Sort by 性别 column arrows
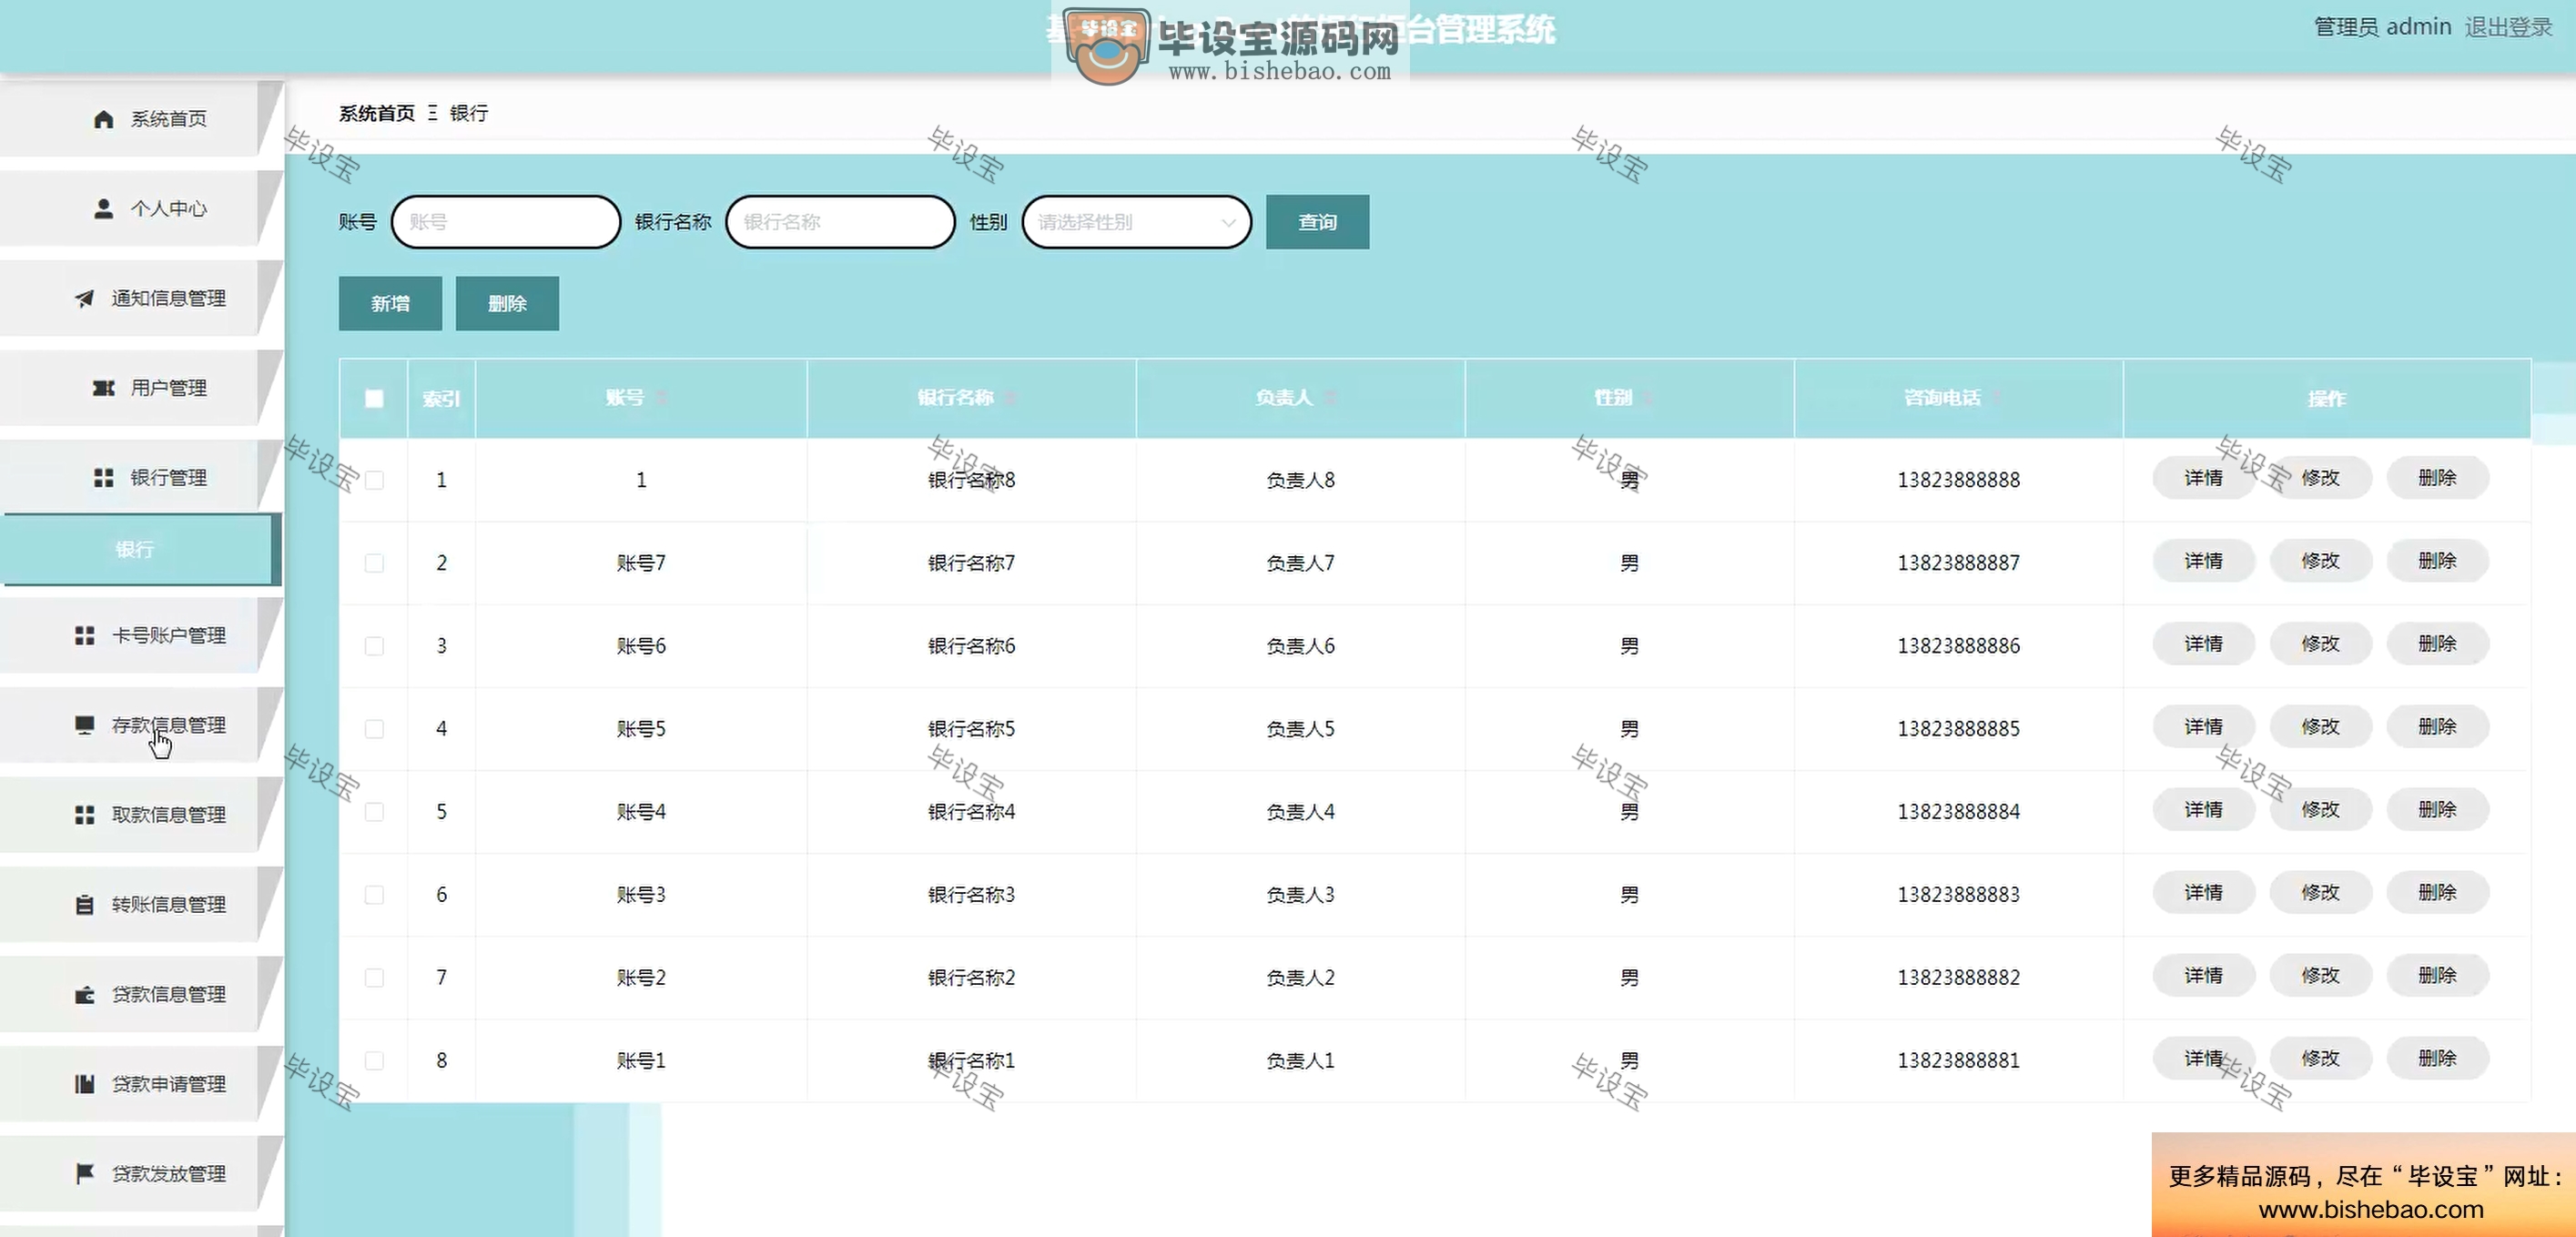Viewport: 2576px width, 1237px height. pyautogui.click(x=1647, y=398)
